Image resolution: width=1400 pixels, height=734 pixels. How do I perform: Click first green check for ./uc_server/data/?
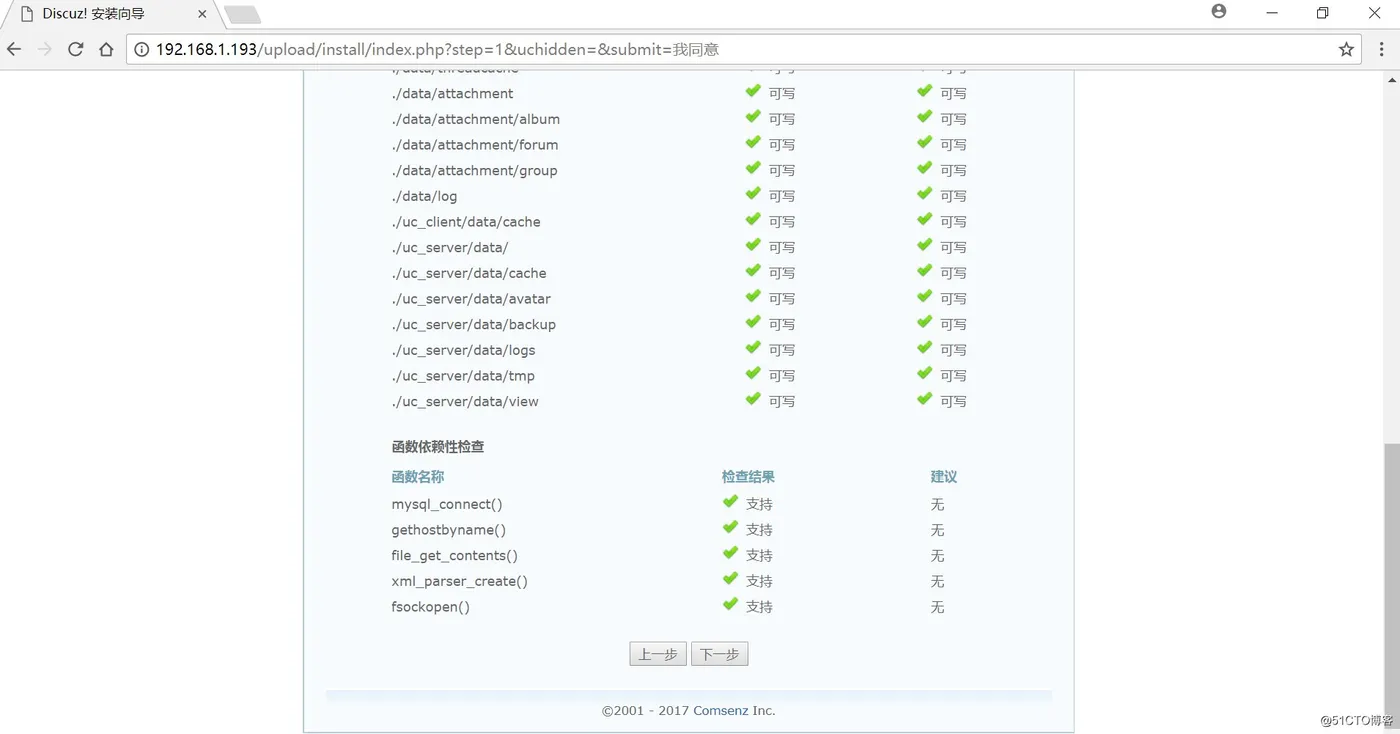(753, 245)
